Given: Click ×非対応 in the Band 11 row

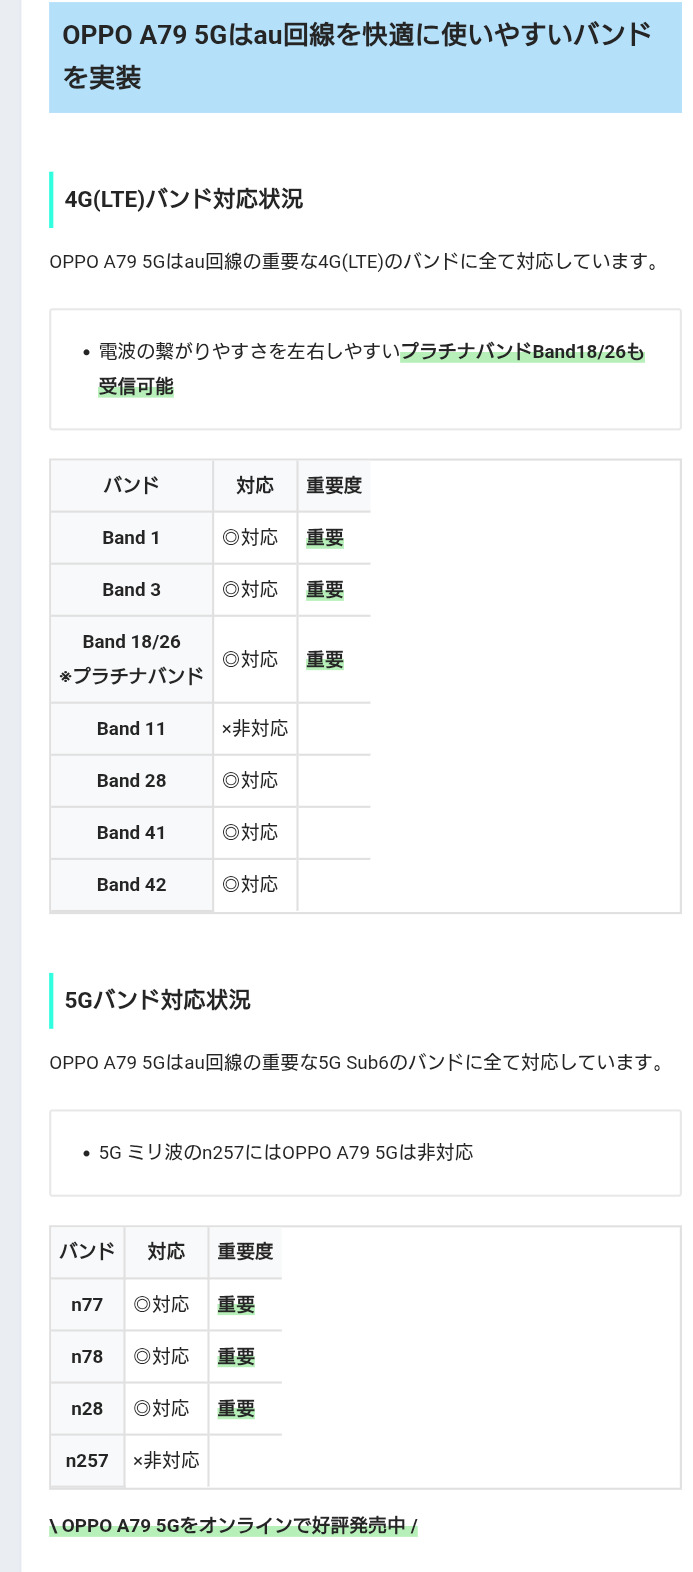Looking at the screenshot, I should pos(255,729).
